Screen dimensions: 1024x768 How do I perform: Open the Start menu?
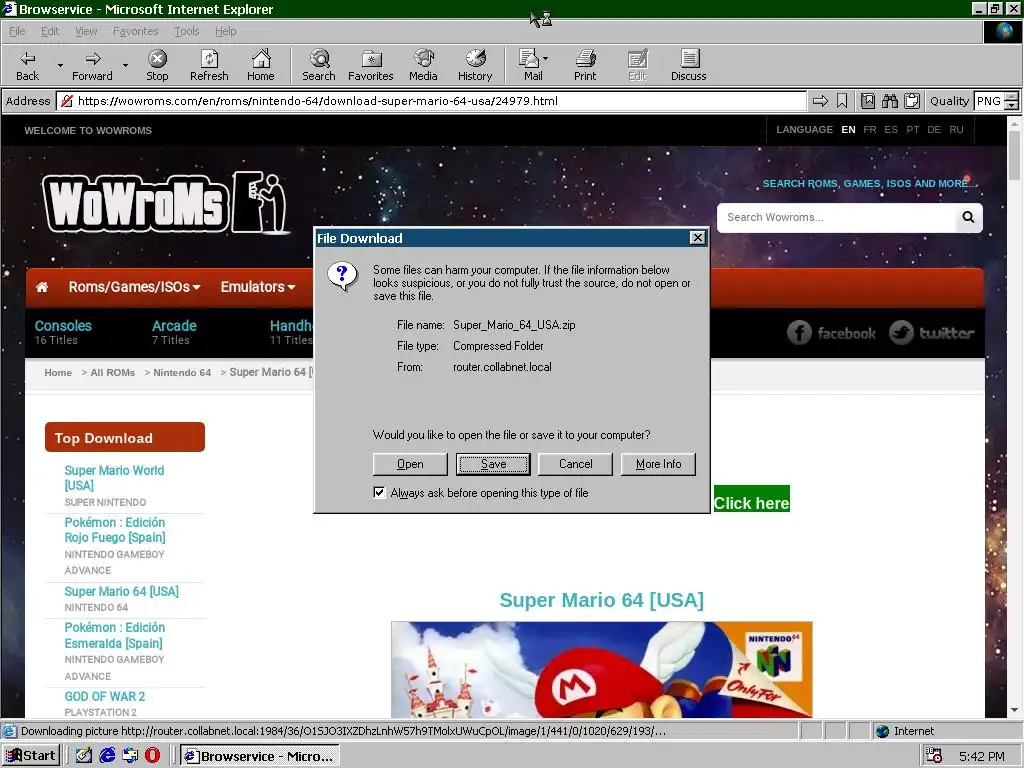[x=31, y=756]
